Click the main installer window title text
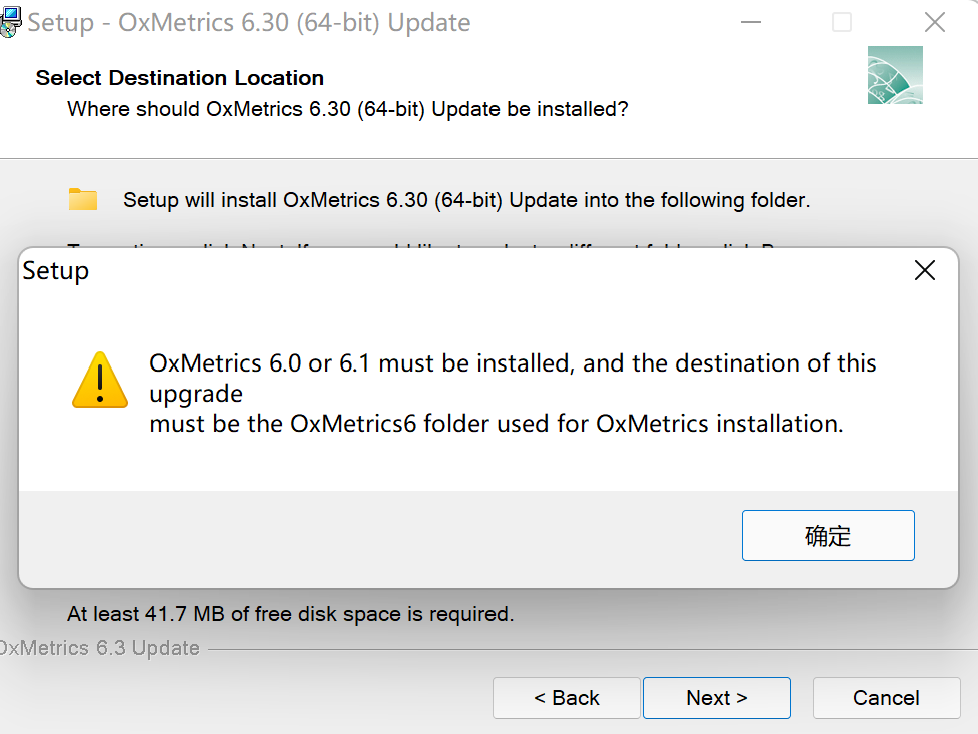 249,23
